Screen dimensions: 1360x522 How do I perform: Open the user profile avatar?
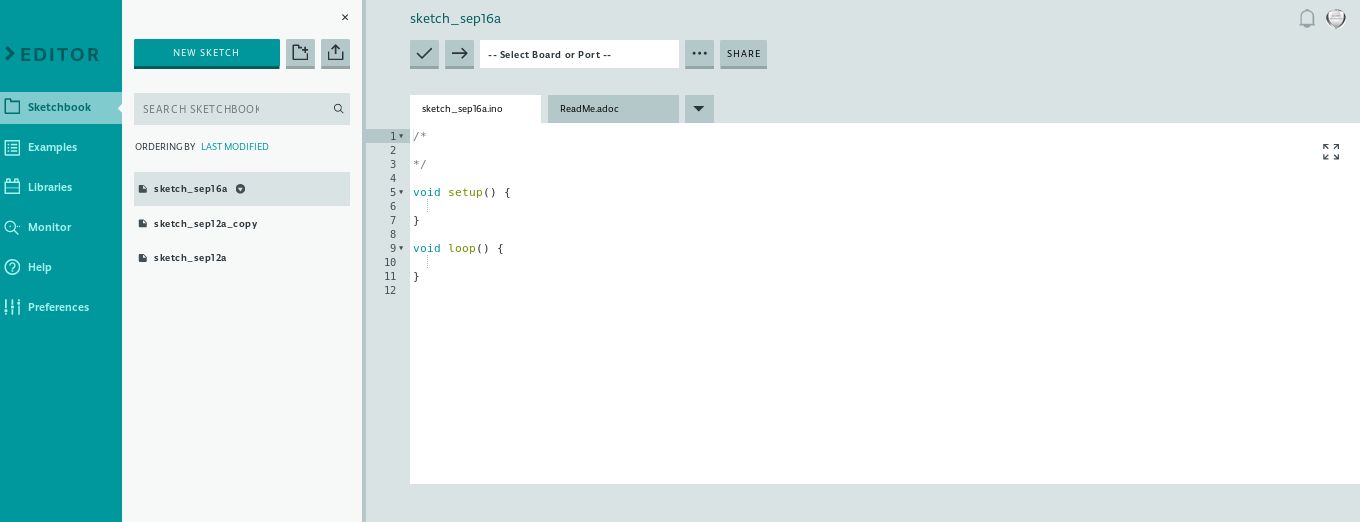pyautogui.click(x=1336, y=19)
